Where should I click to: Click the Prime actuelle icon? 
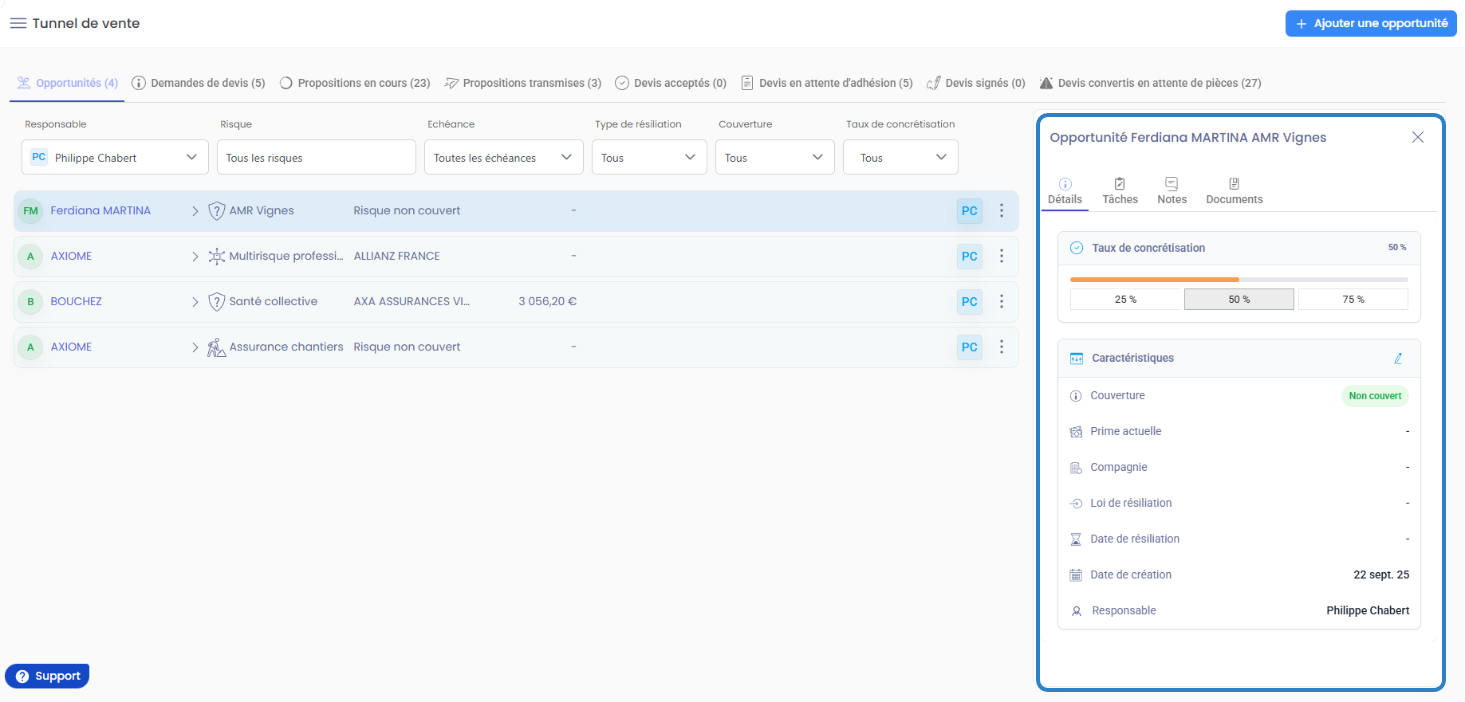tap(1076, 432)
